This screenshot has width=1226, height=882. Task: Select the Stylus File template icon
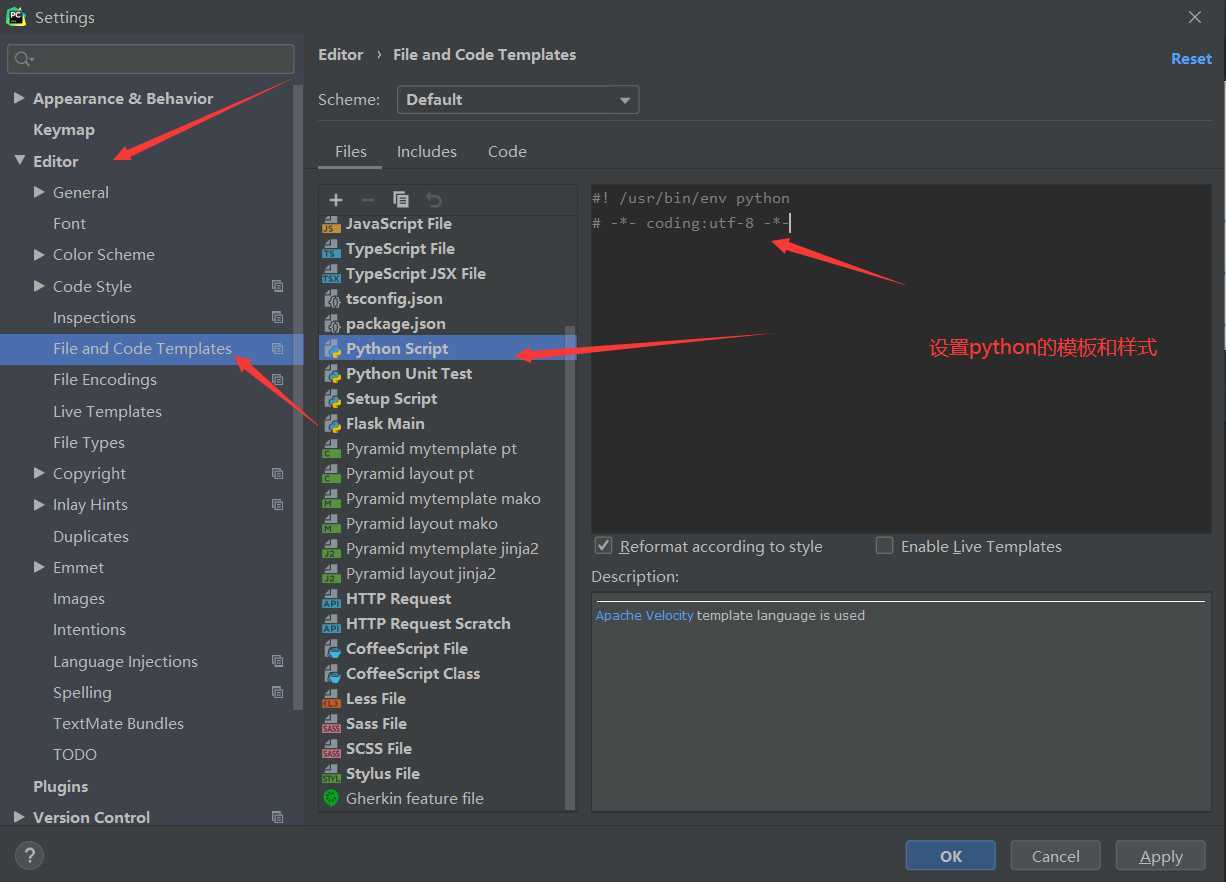(x=331, y=774)
